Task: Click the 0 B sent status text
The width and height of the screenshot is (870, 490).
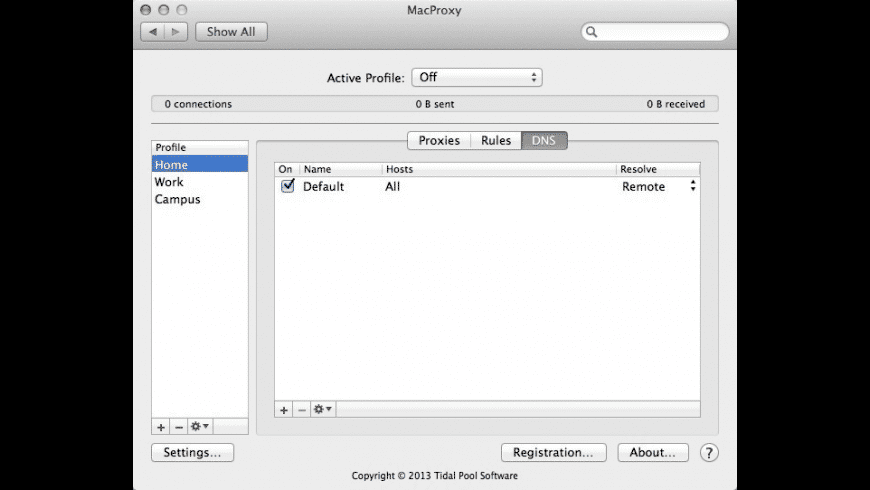Action: coord(435,104)
